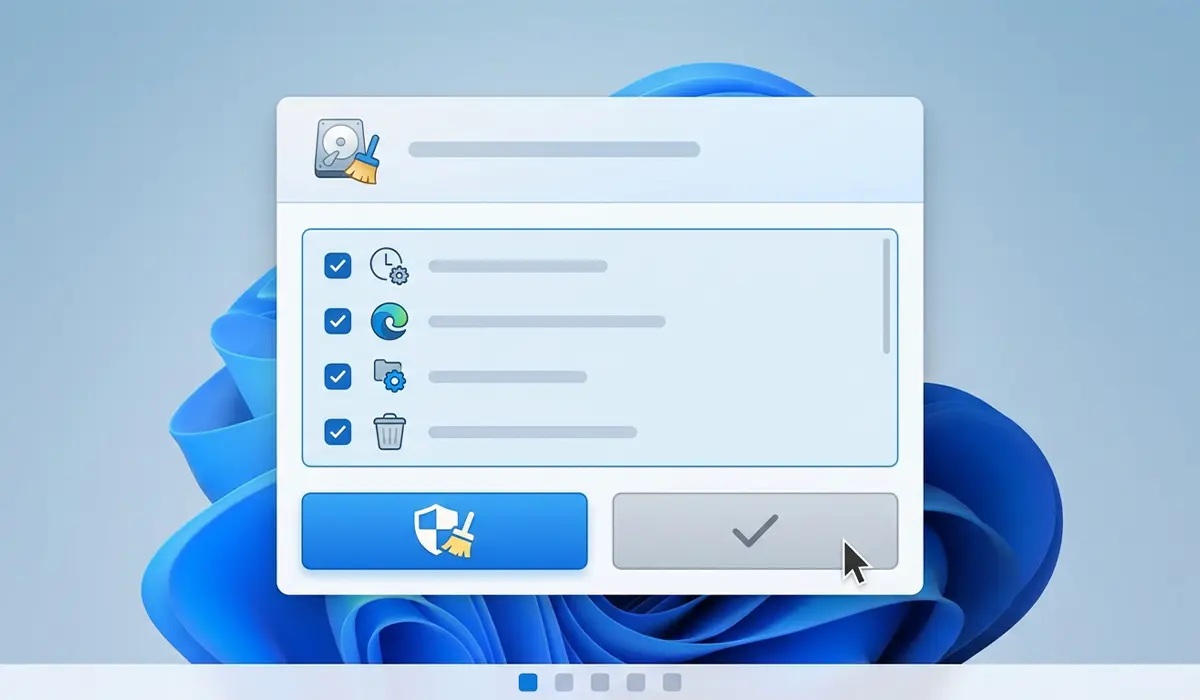Select the second taskbar dot

click(564, 682)
